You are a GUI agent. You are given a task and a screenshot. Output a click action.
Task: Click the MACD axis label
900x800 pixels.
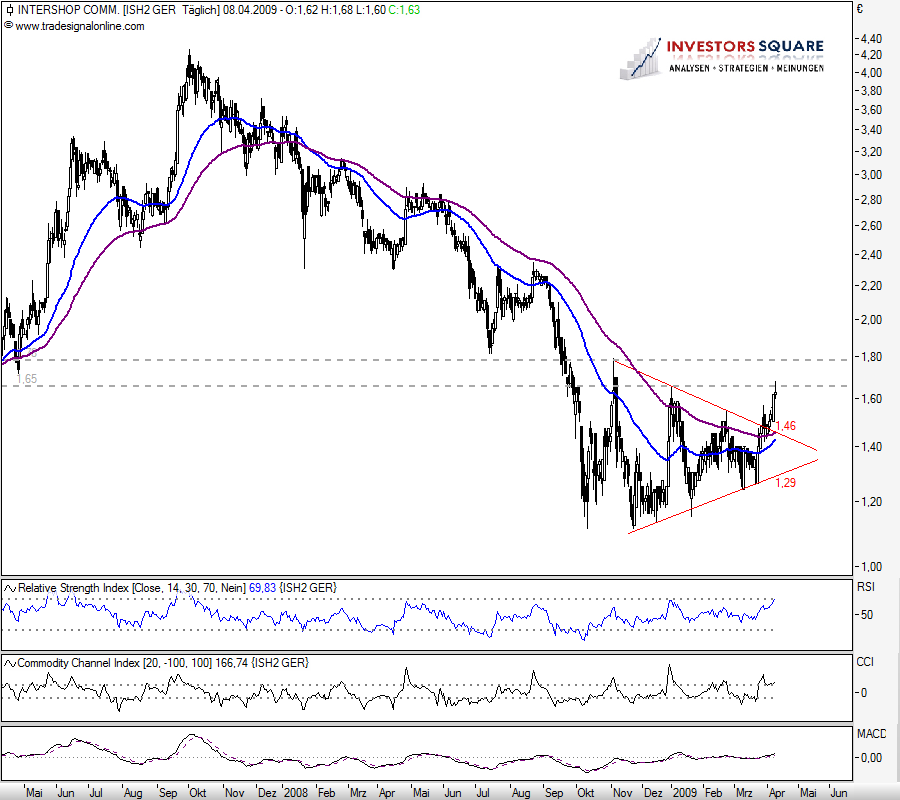click(871, 734)
